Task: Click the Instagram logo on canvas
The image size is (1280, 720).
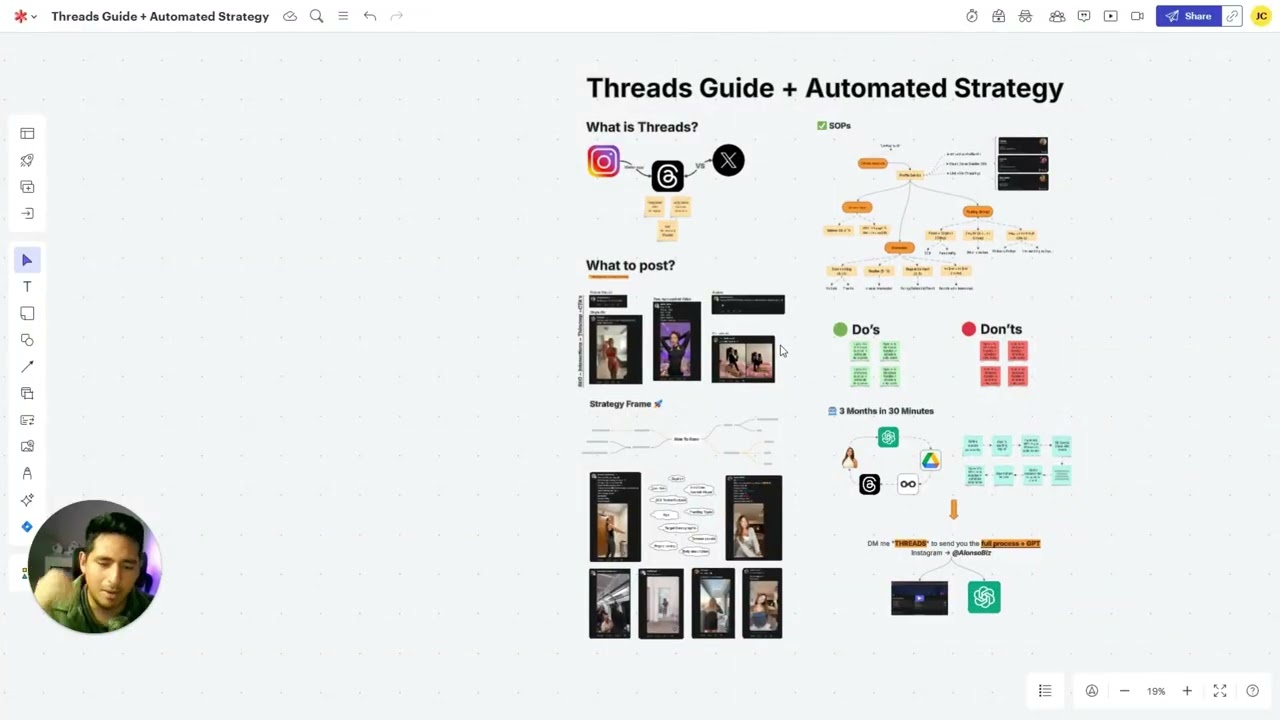Action: (x=603, y=161)
